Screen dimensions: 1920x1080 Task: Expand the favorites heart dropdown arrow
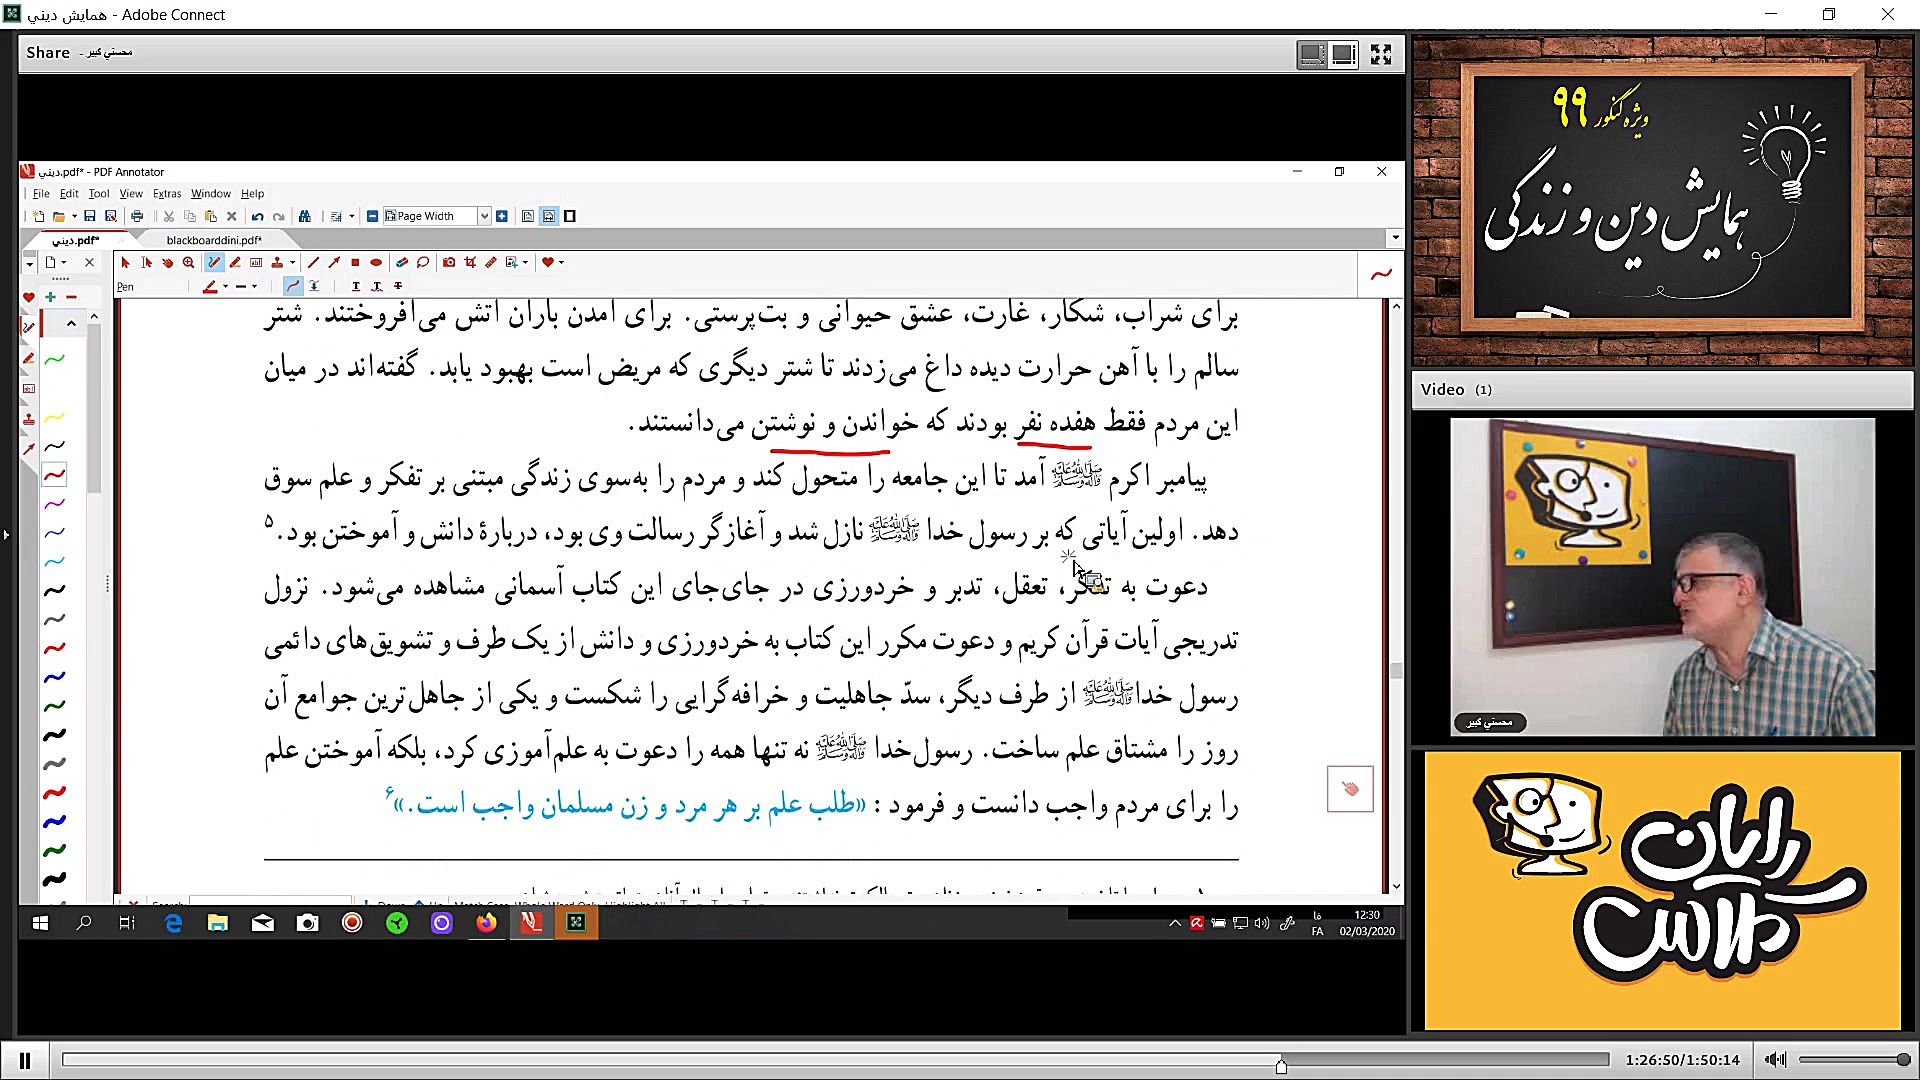[x=561, y=262]
